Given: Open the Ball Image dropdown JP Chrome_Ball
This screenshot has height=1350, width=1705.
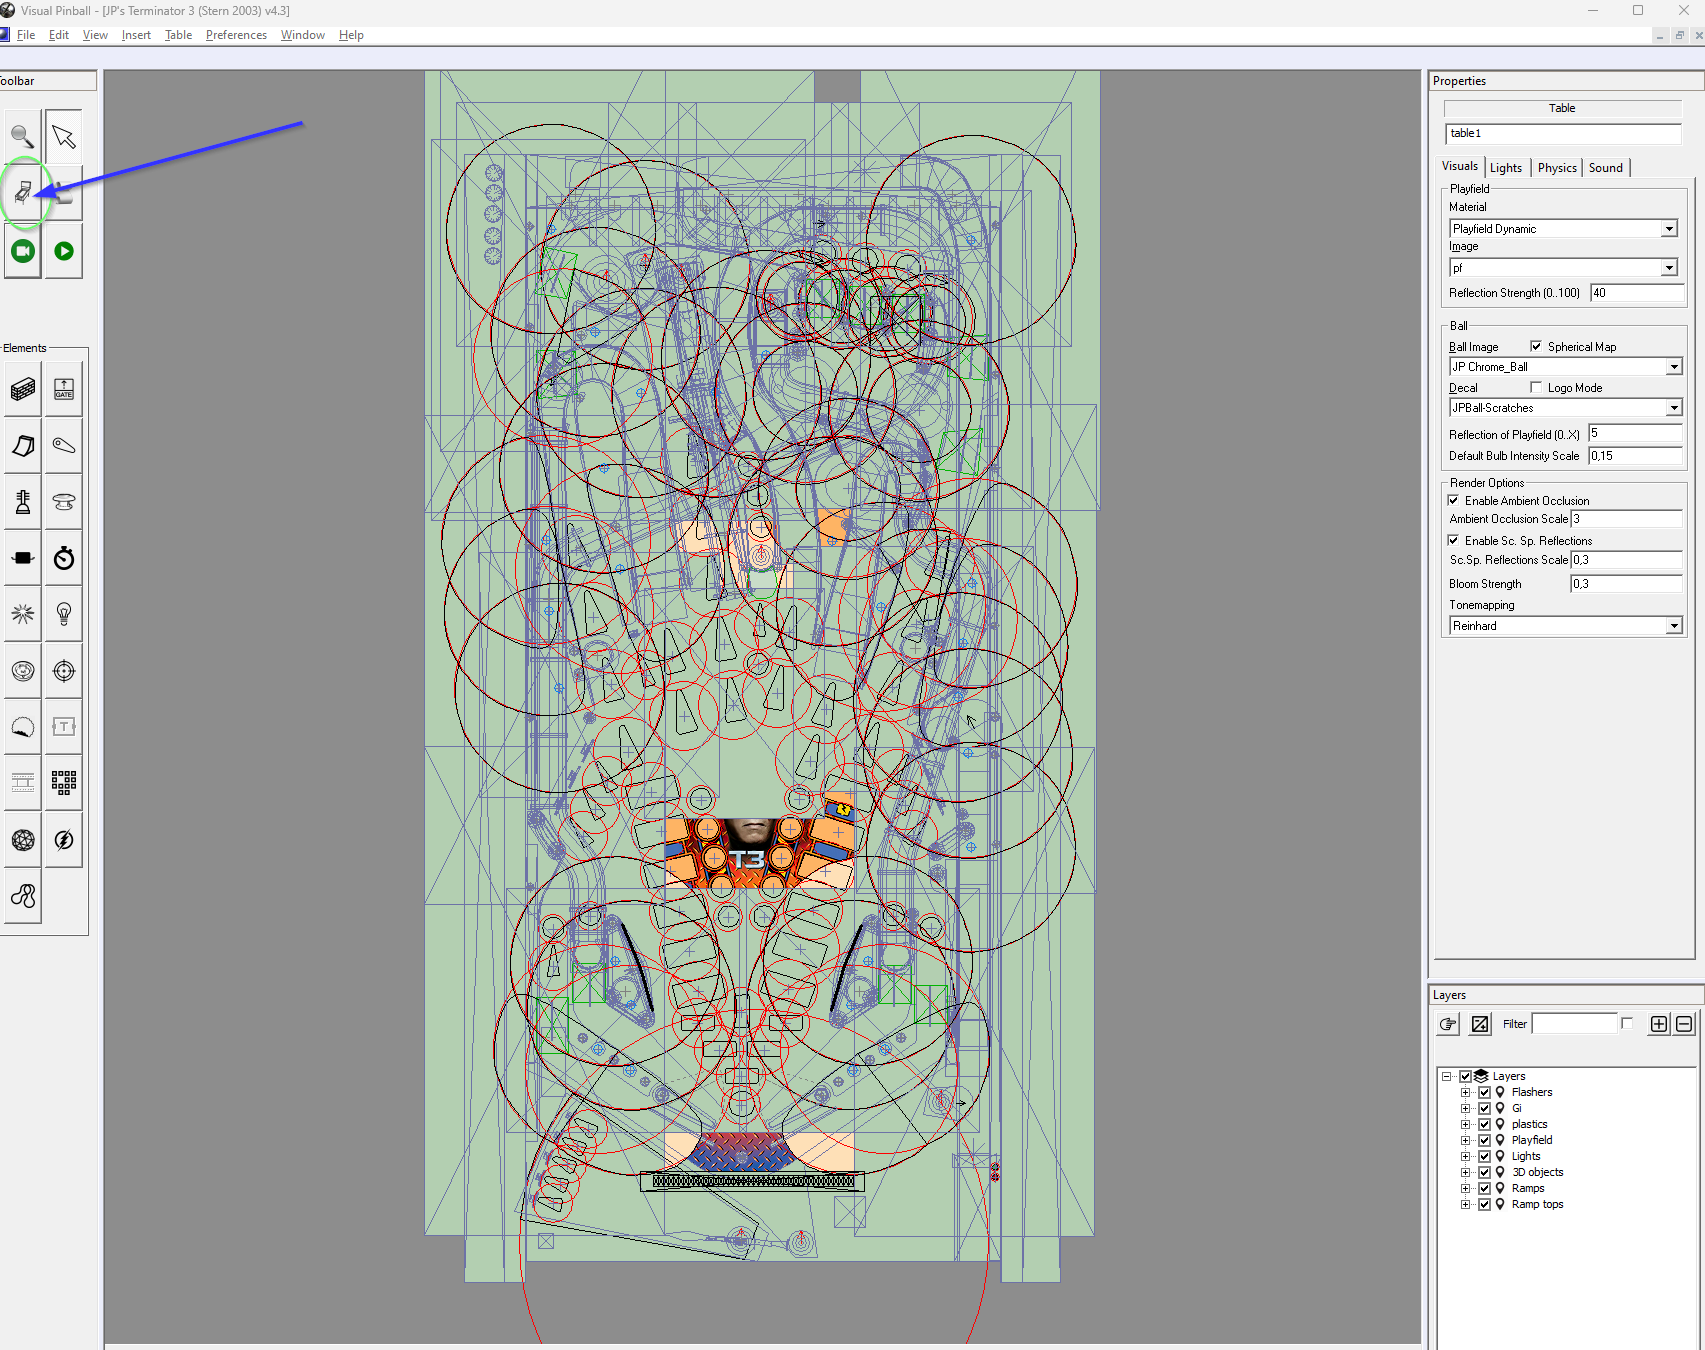Looking at the screenshot, I should (1566, 367).
